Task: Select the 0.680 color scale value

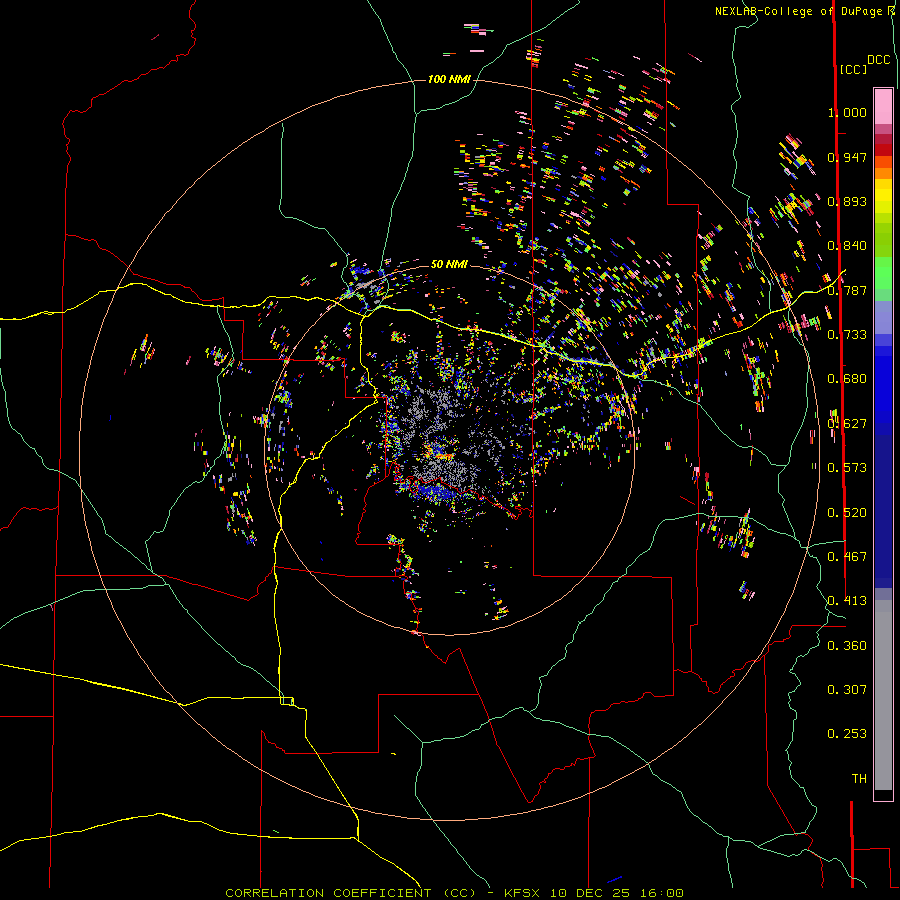Action: coord(847,379)
